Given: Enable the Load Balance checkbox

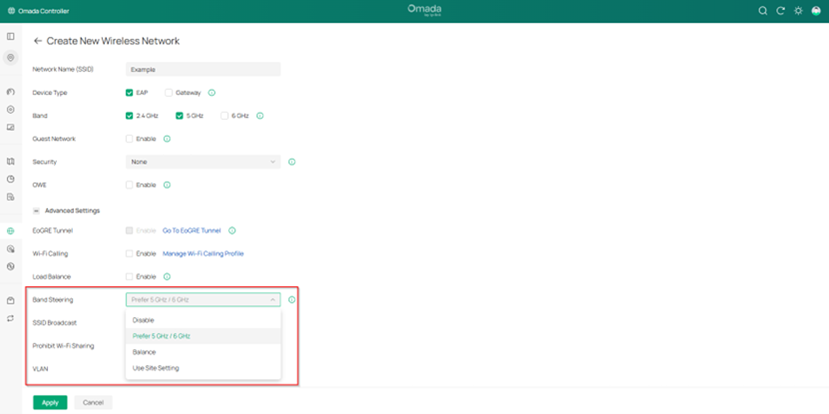Looking at the screenshot, I should tap(129, 277).
